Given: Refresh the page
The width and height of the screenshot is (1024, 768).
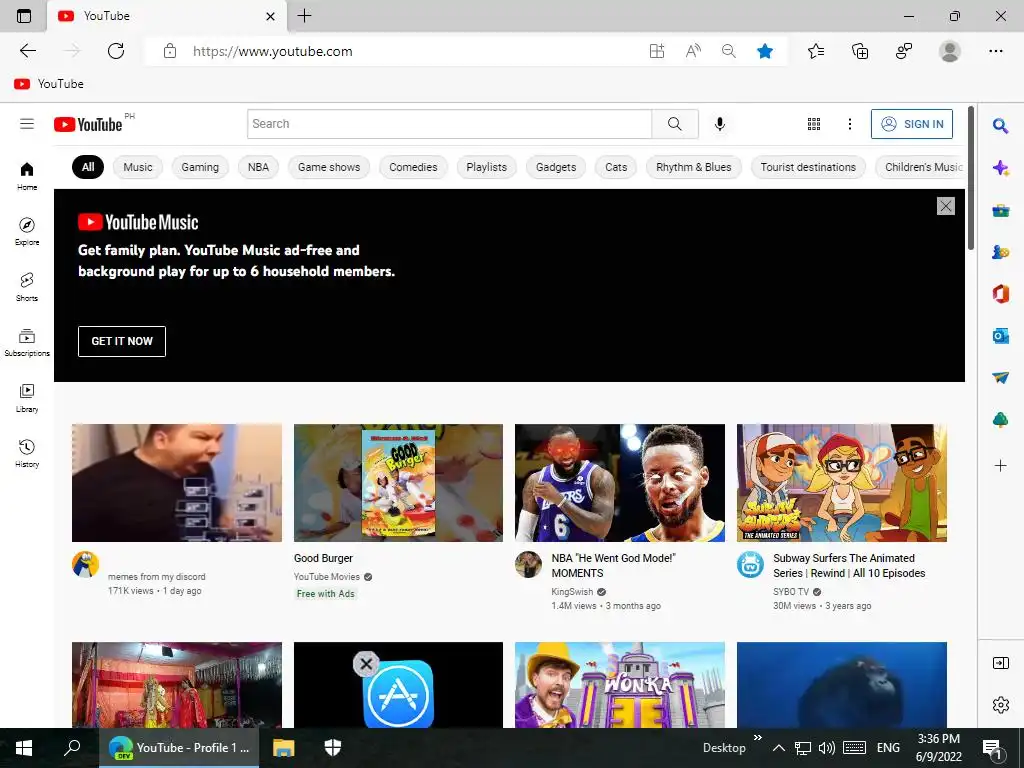Looking at the screenshot, I should pyautogui.click(x=116, y=51).
